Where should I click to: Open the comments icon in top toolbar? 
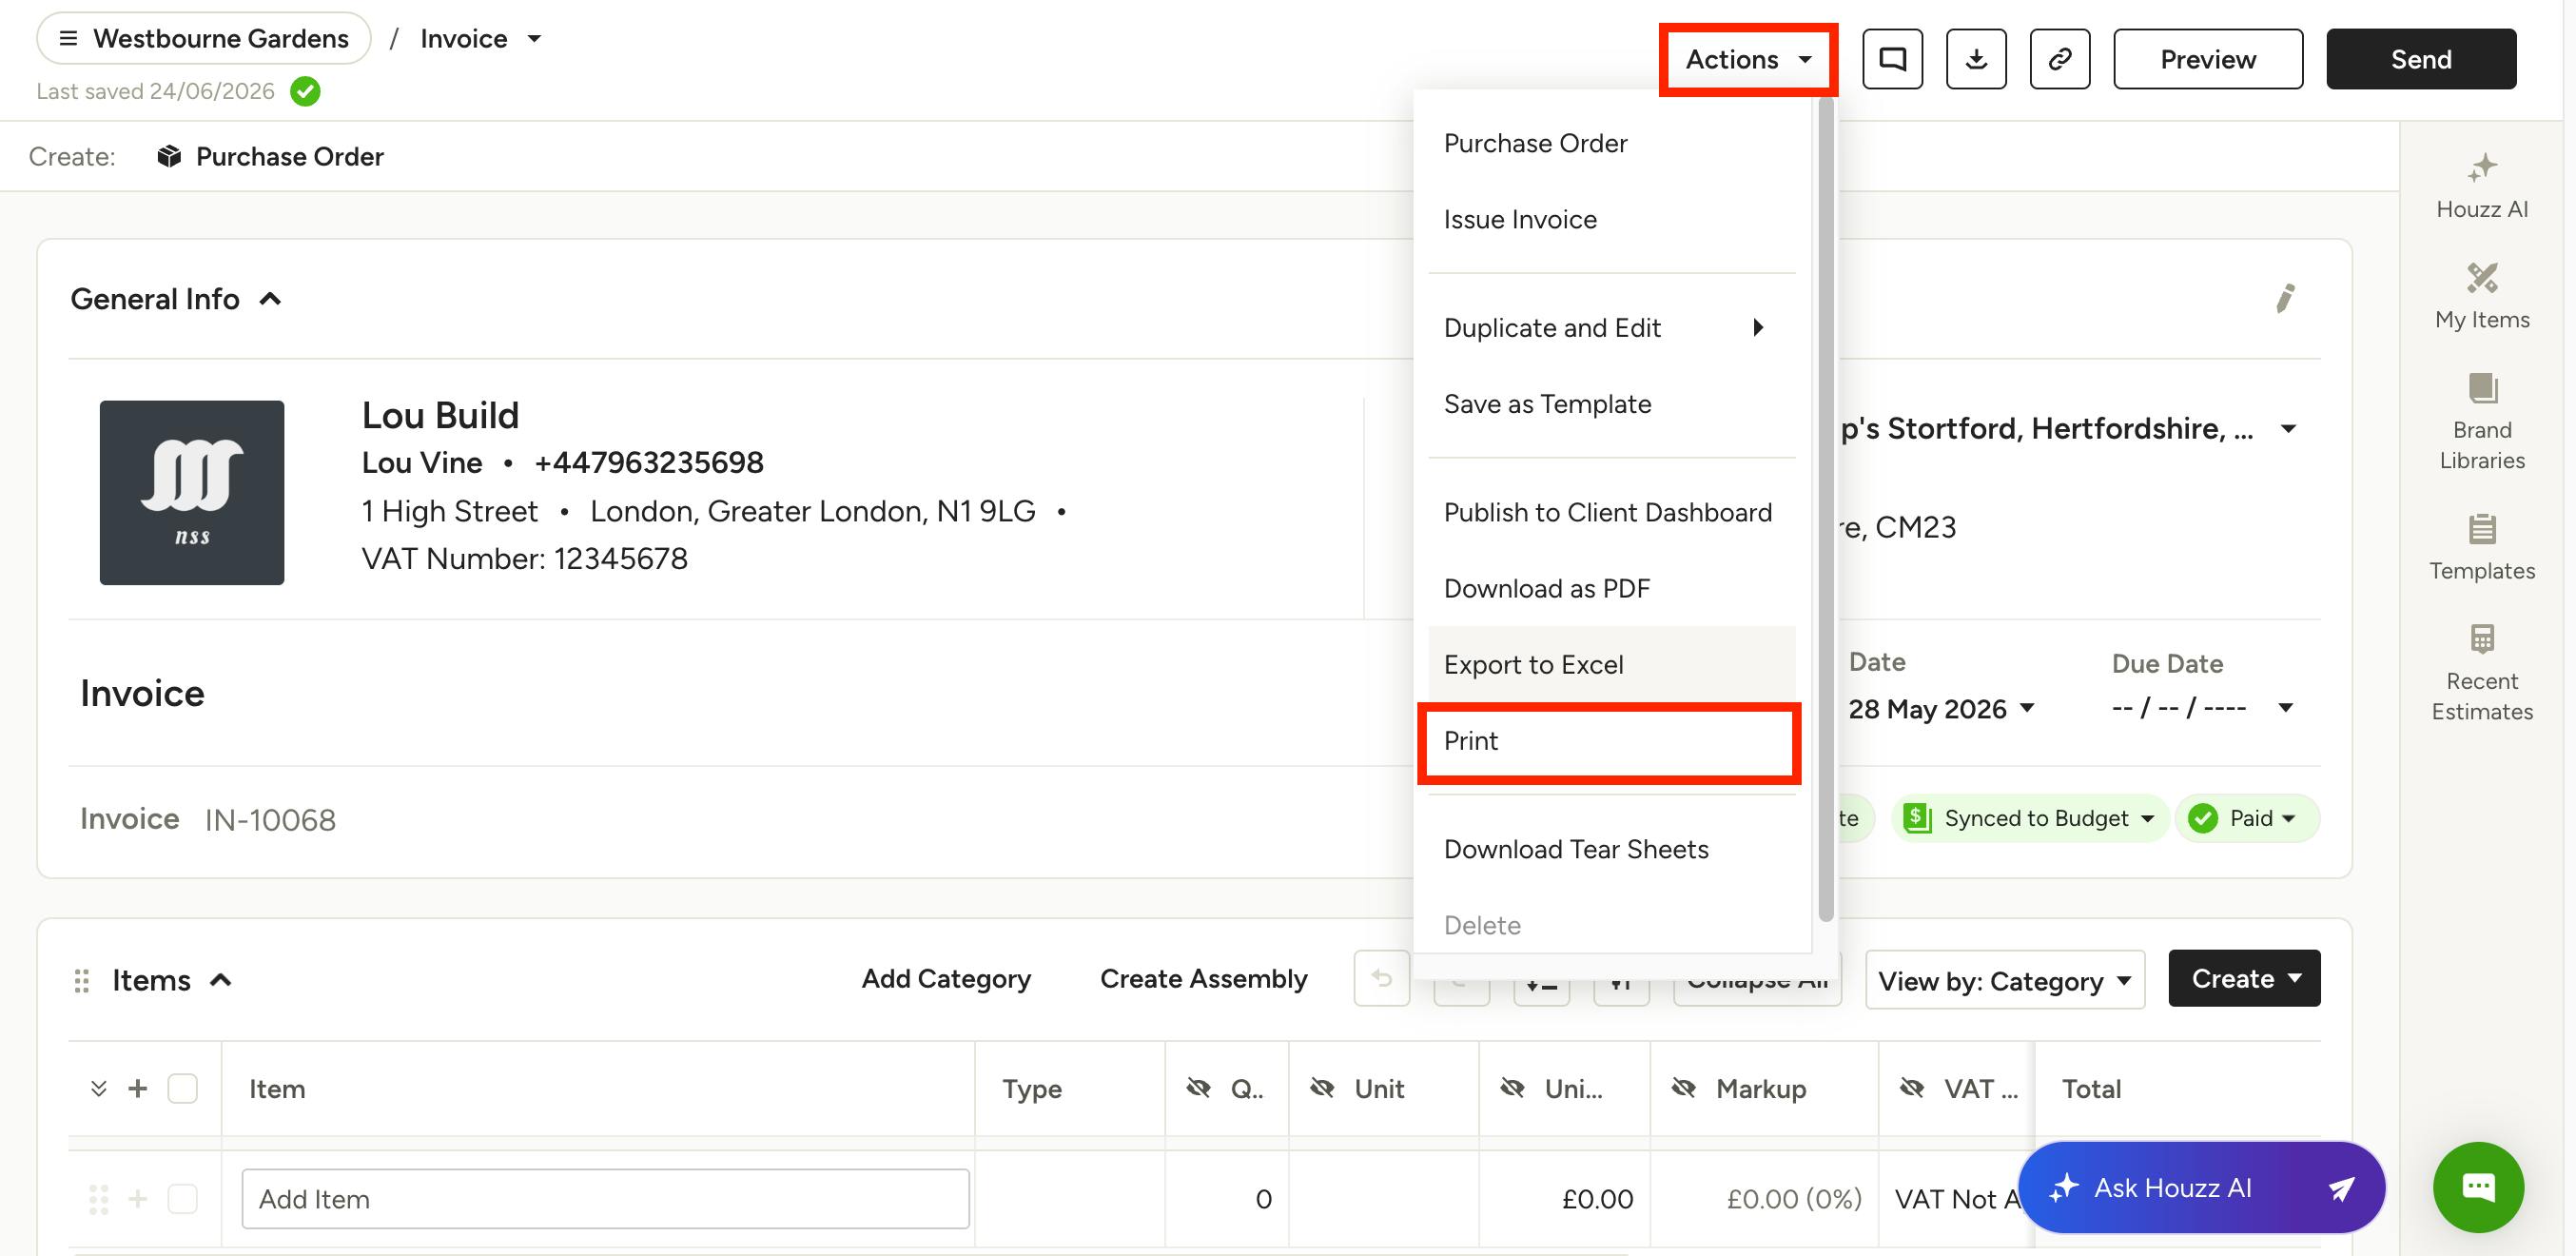pyautogui.click(x=1892, y=59)
